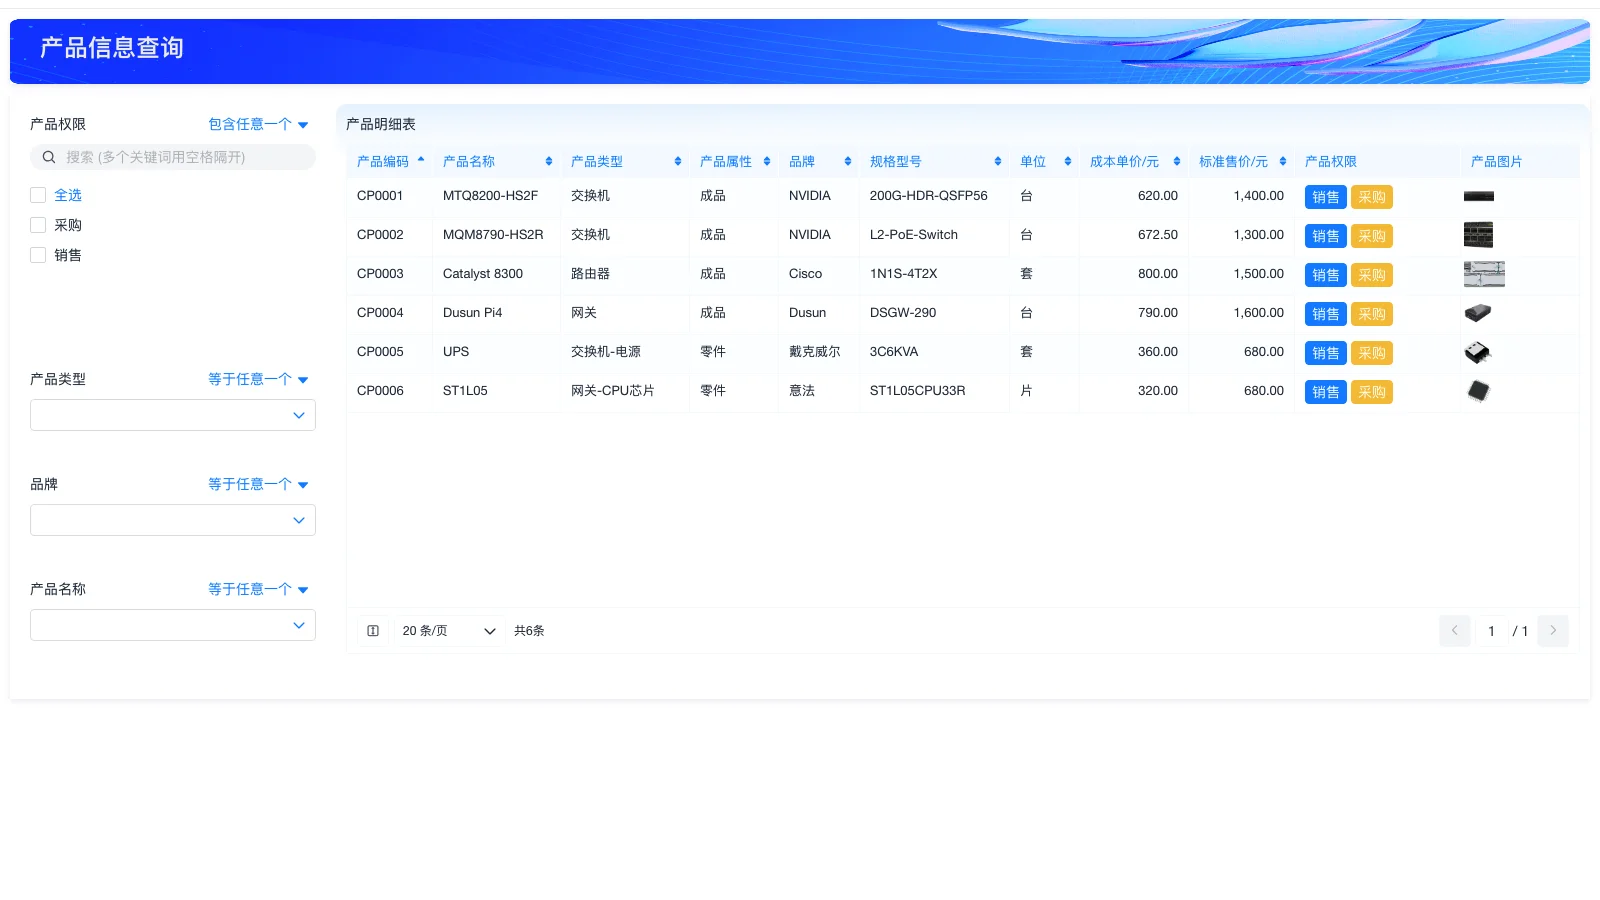
Task: Check the 全选 checkbox
Action: (x=38, y=194)
